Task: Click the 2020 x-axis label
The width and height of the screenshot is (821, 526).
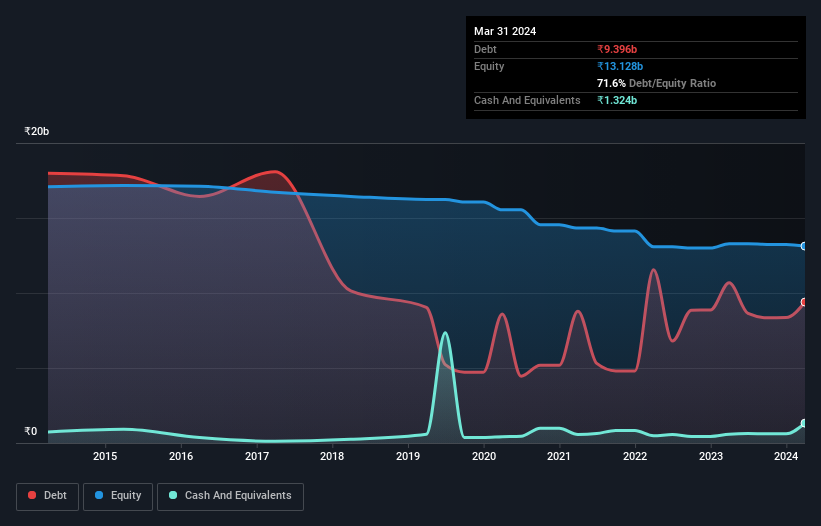Action: tap(484, 456)
